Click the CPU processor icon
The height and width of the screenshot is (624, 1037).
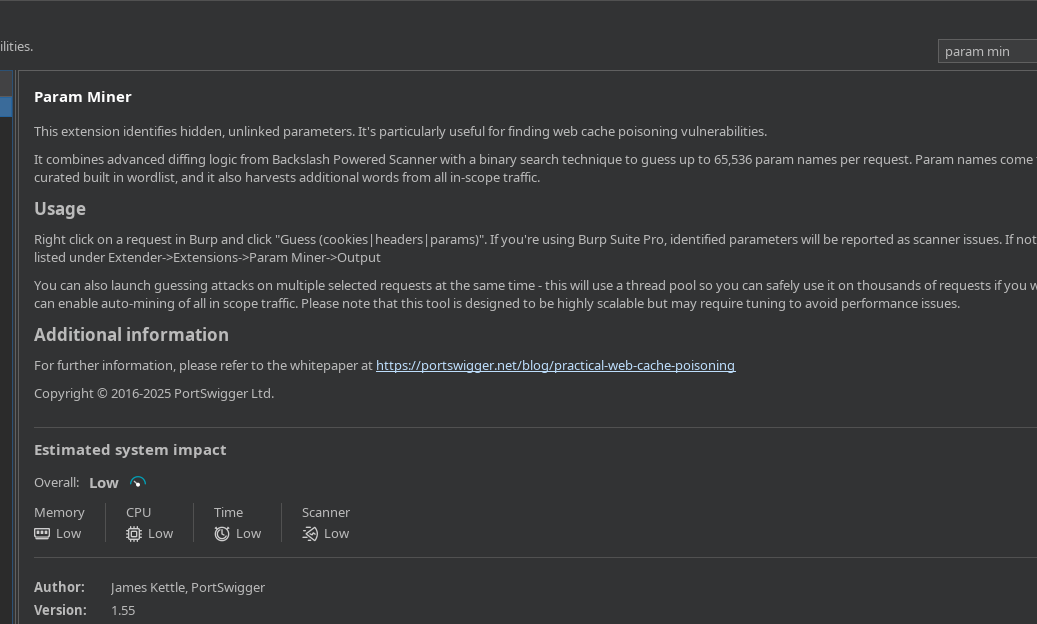[134, 534]
